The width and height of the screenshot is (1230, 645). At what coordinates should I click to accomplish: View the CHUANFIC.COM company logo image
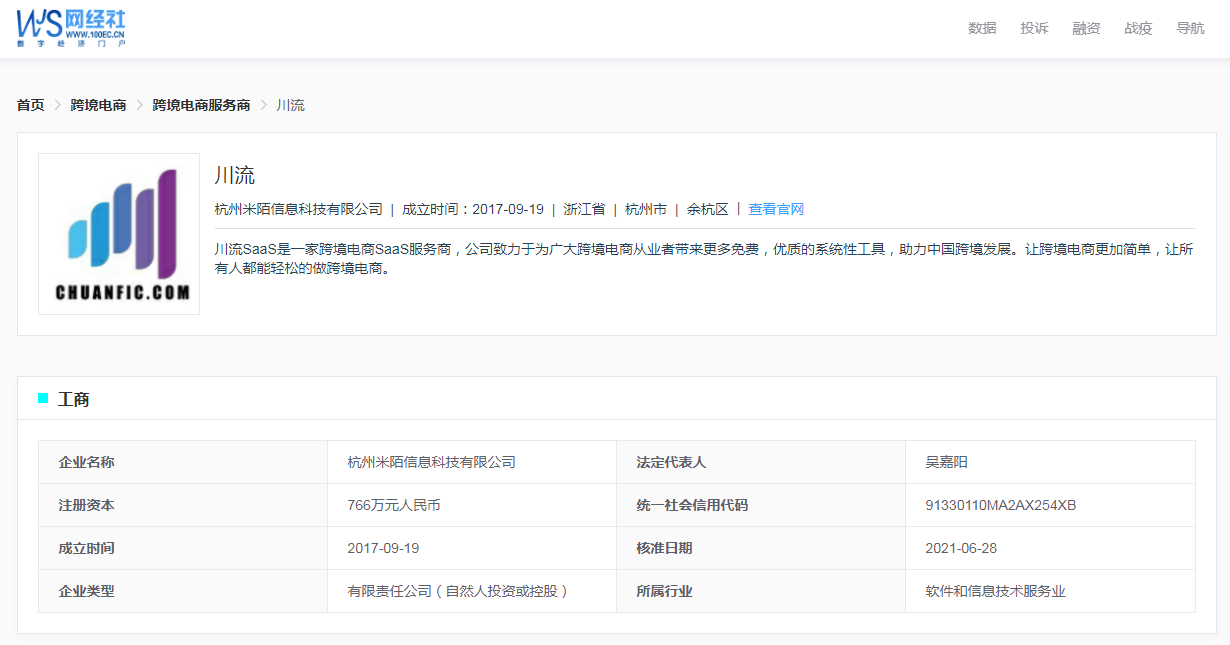119,234
